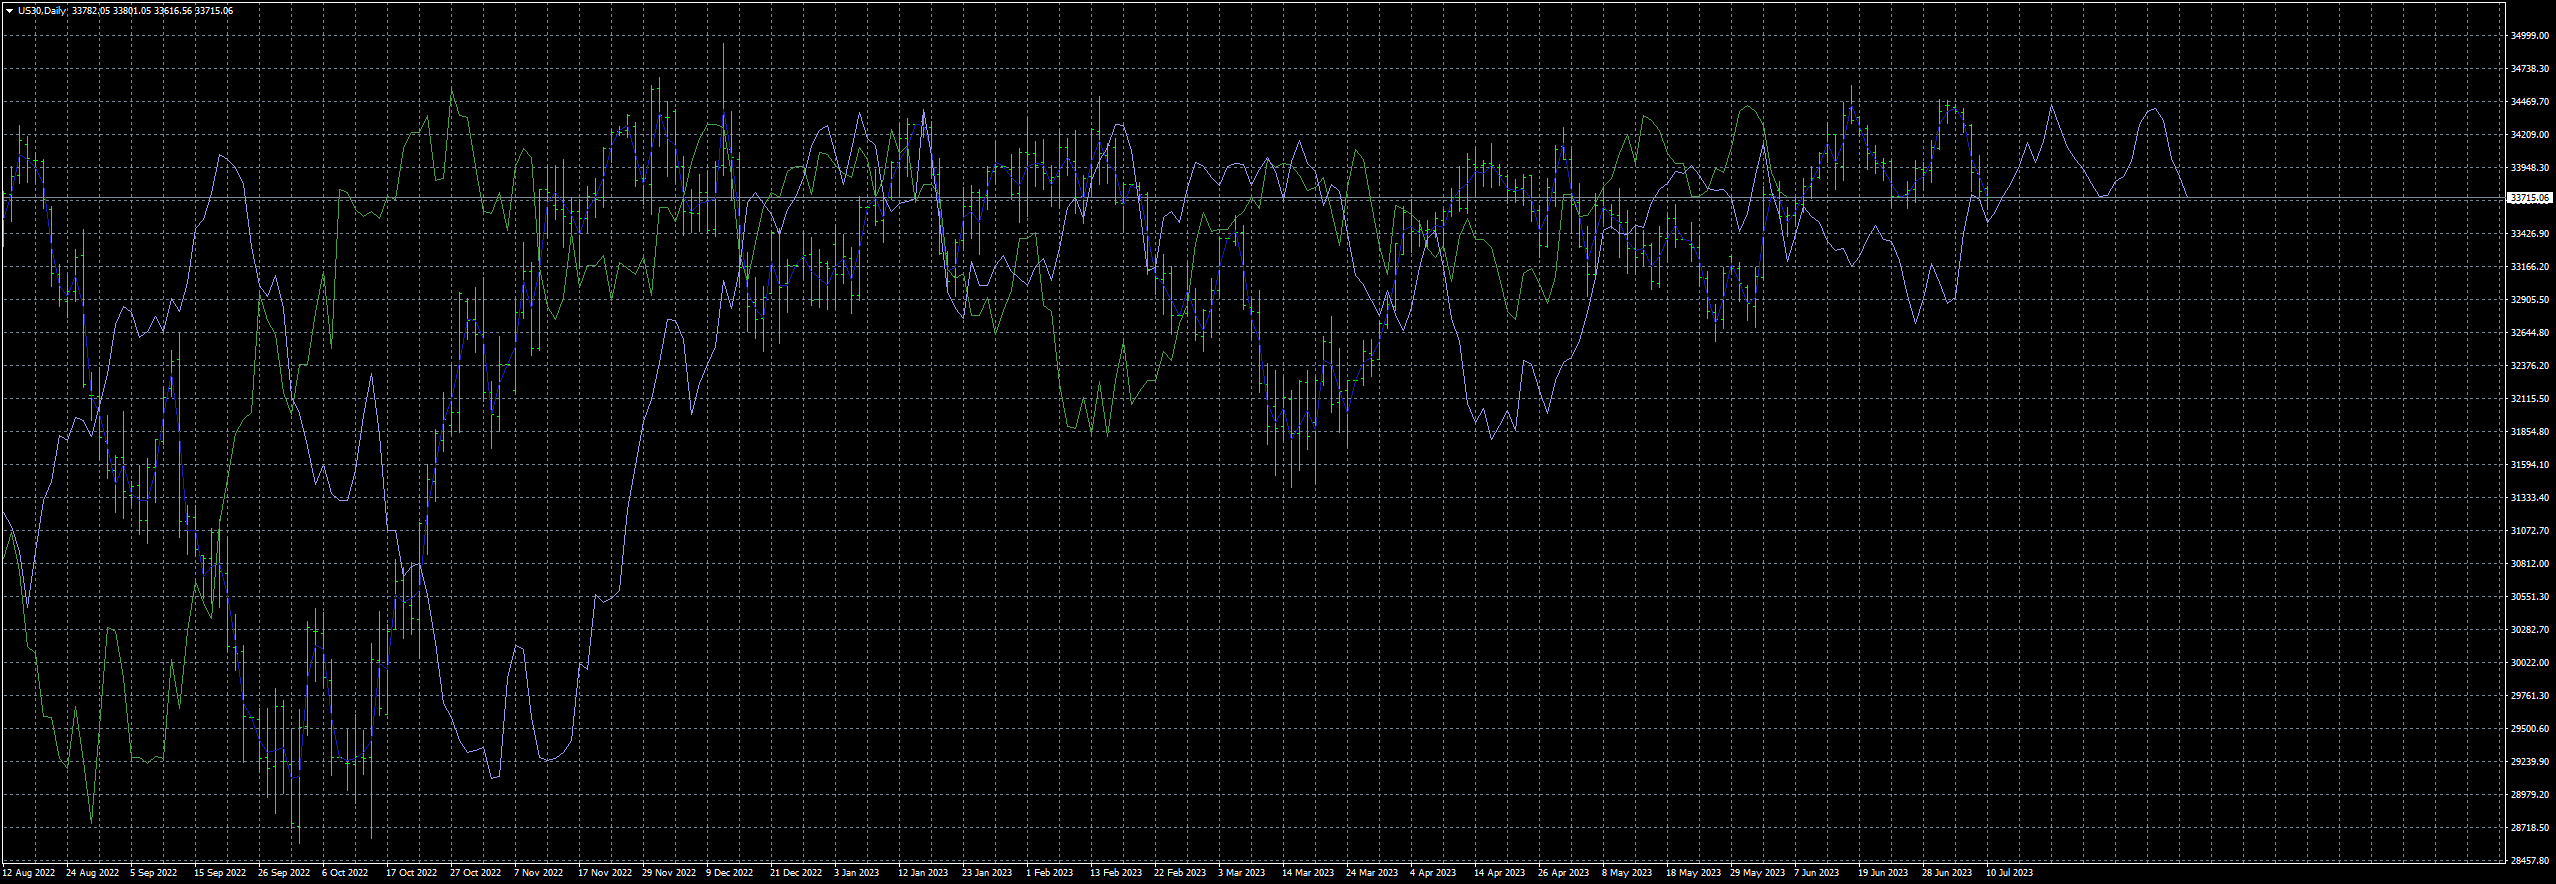2556x884 pixels.
Task: Click the 33426.90 price scale label
Action: [x=2530, y=234]
